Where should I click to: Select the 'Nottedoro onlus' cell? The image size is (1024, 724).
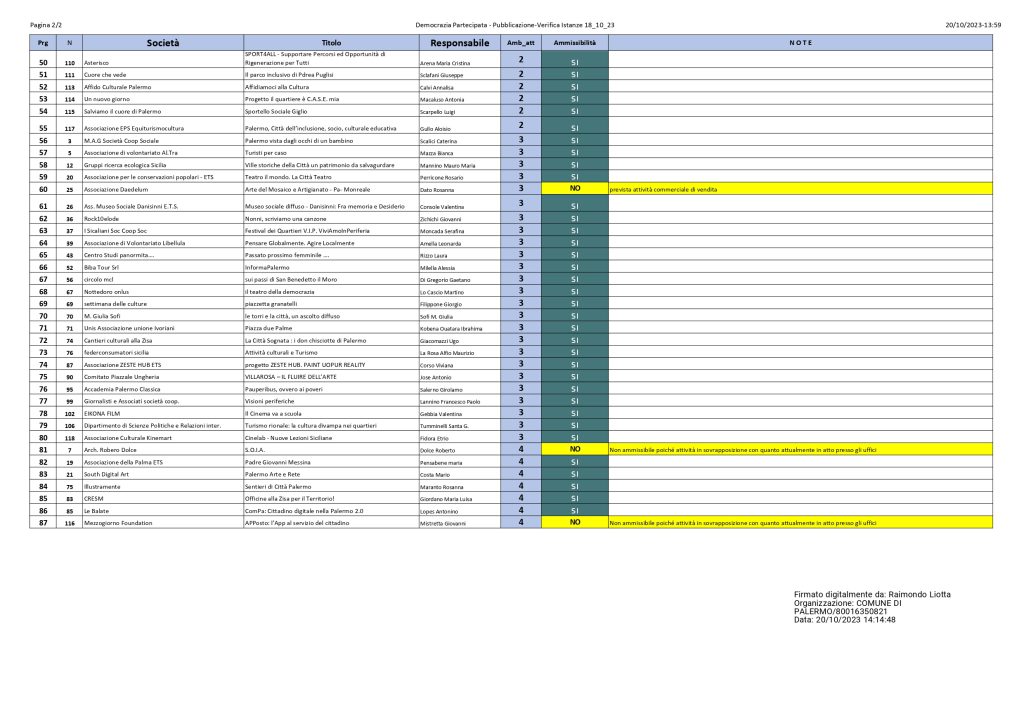[163, 292]
